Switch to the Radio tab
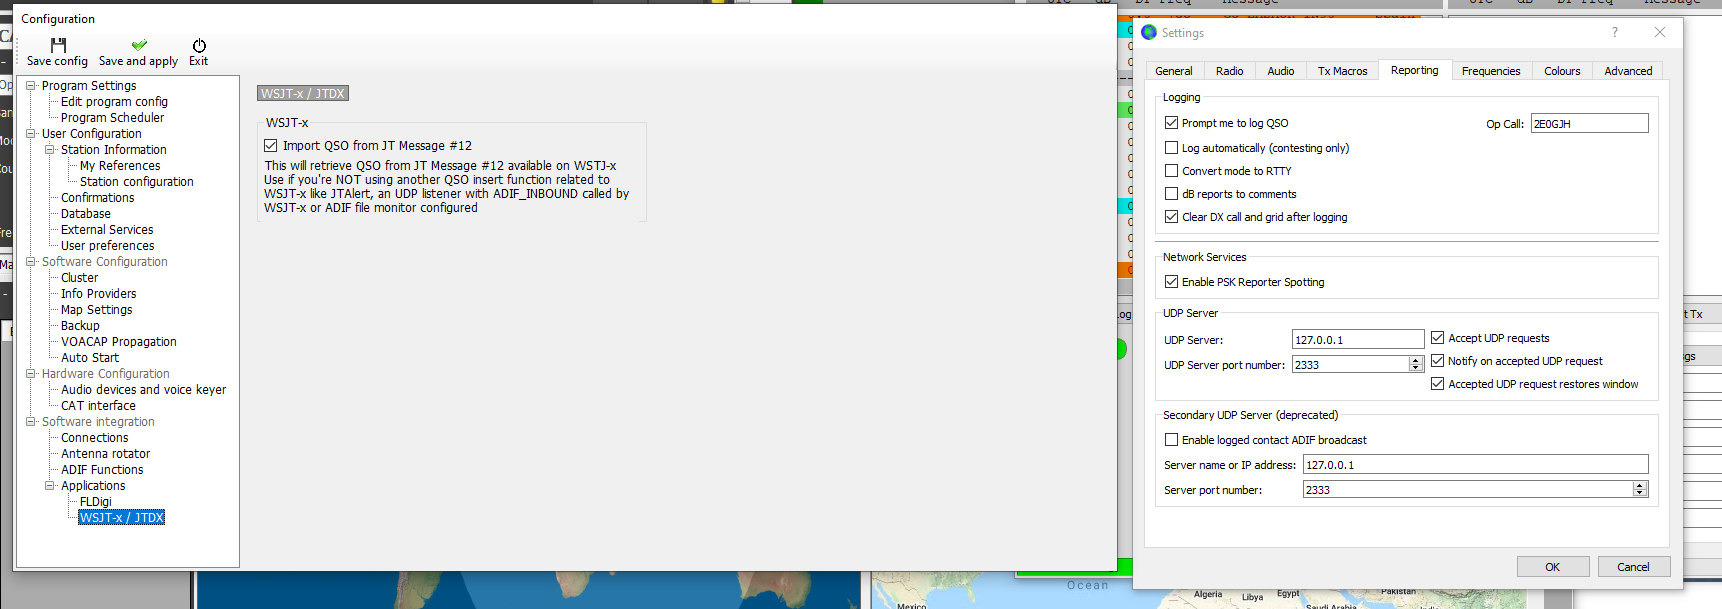The height and width of the screenshot is (609, 1722). click(x=1230, y=71)
